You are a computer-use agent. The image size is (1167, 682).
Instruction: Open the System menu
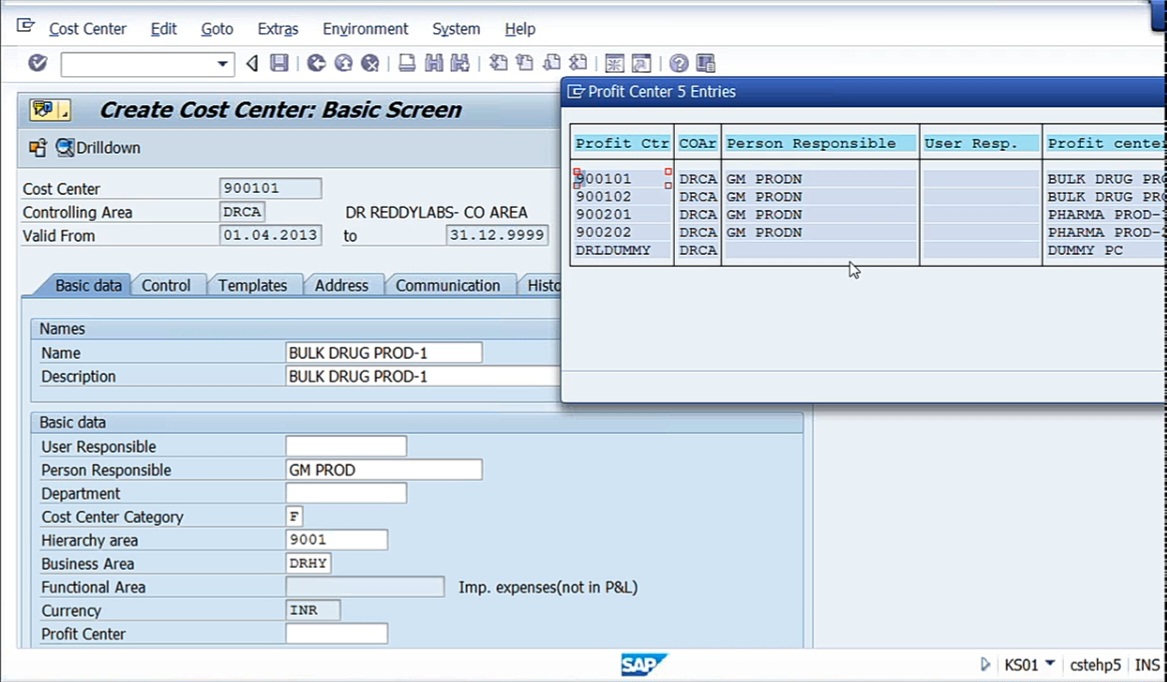click(456, 29)
